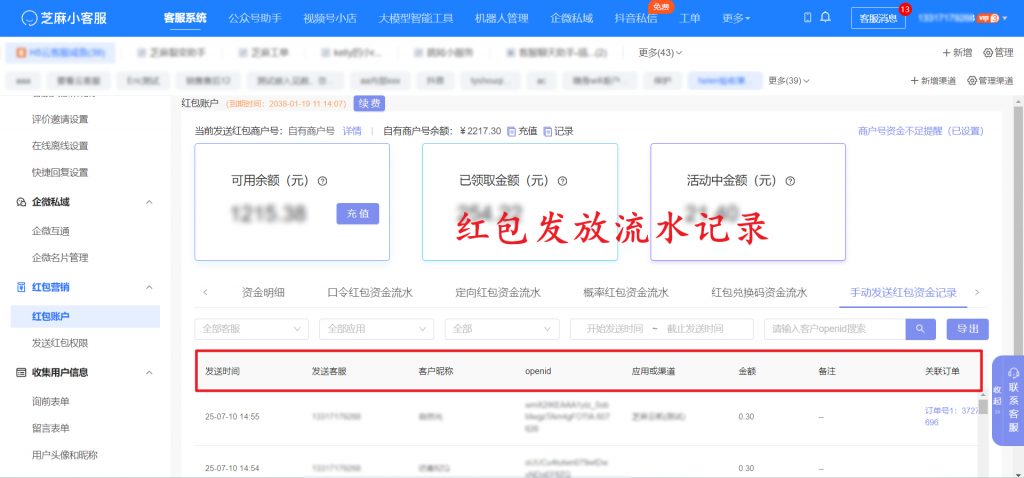Click the 企微私域 sidebar icon

[21, 202]
